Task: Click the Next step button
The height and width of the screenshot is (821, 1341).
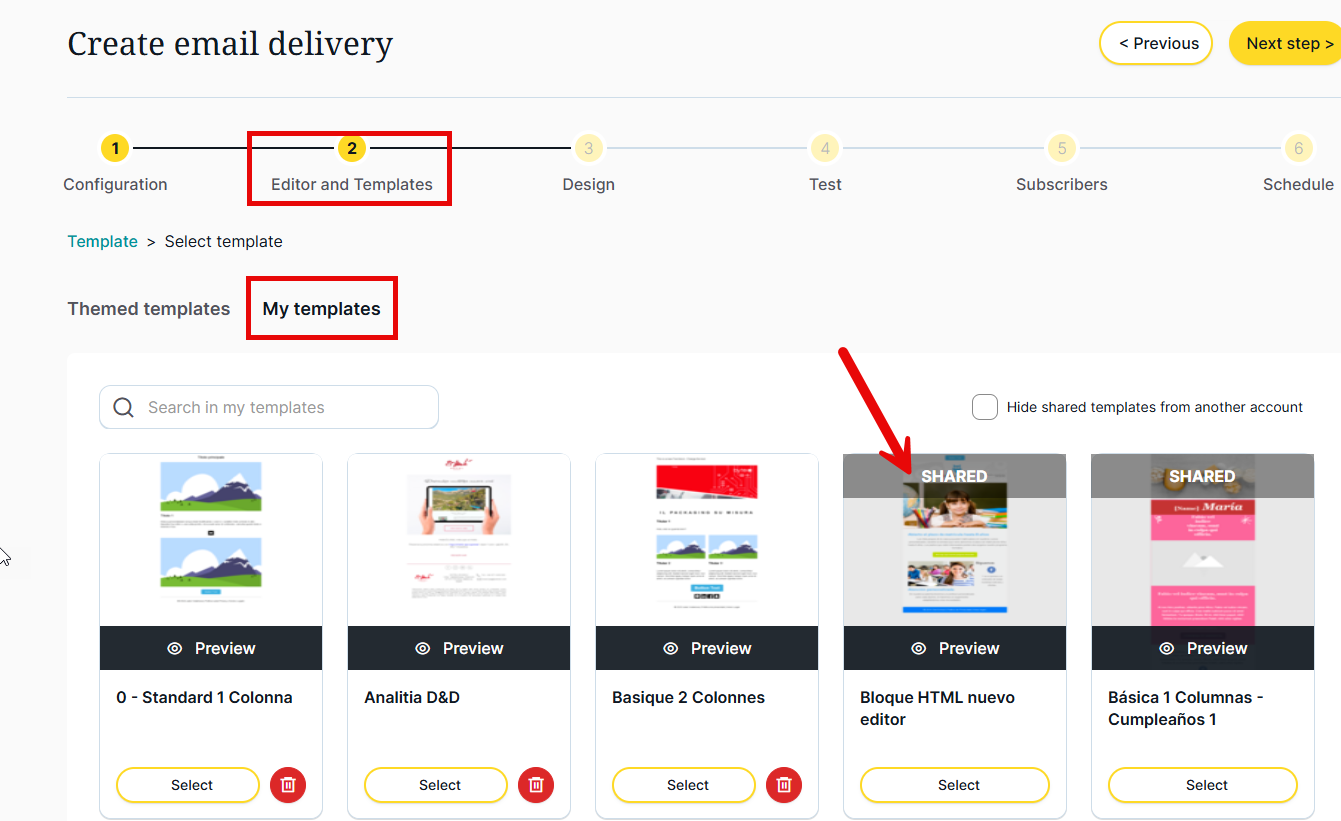Action: tap(1288, 44)
